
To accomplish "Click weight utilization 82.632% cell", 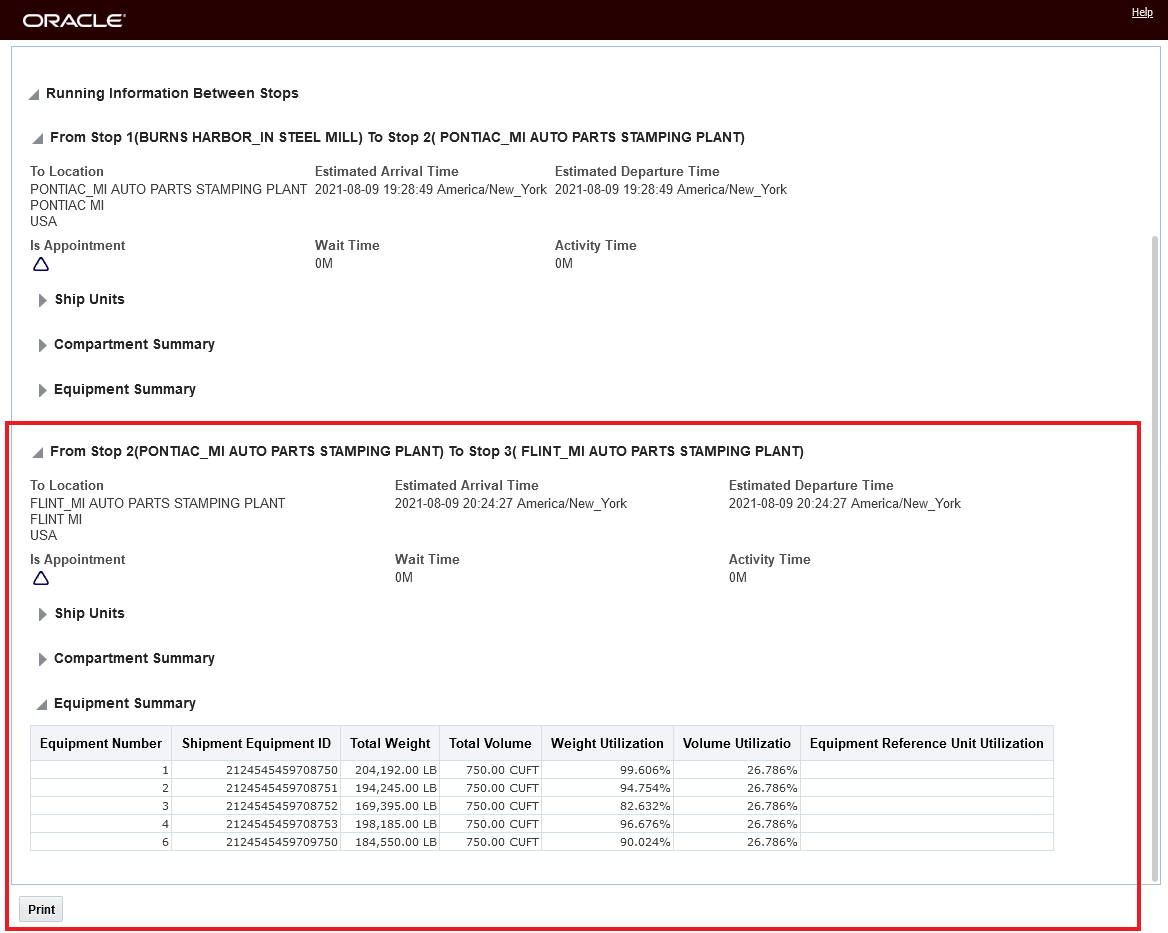I will [608, 806].
